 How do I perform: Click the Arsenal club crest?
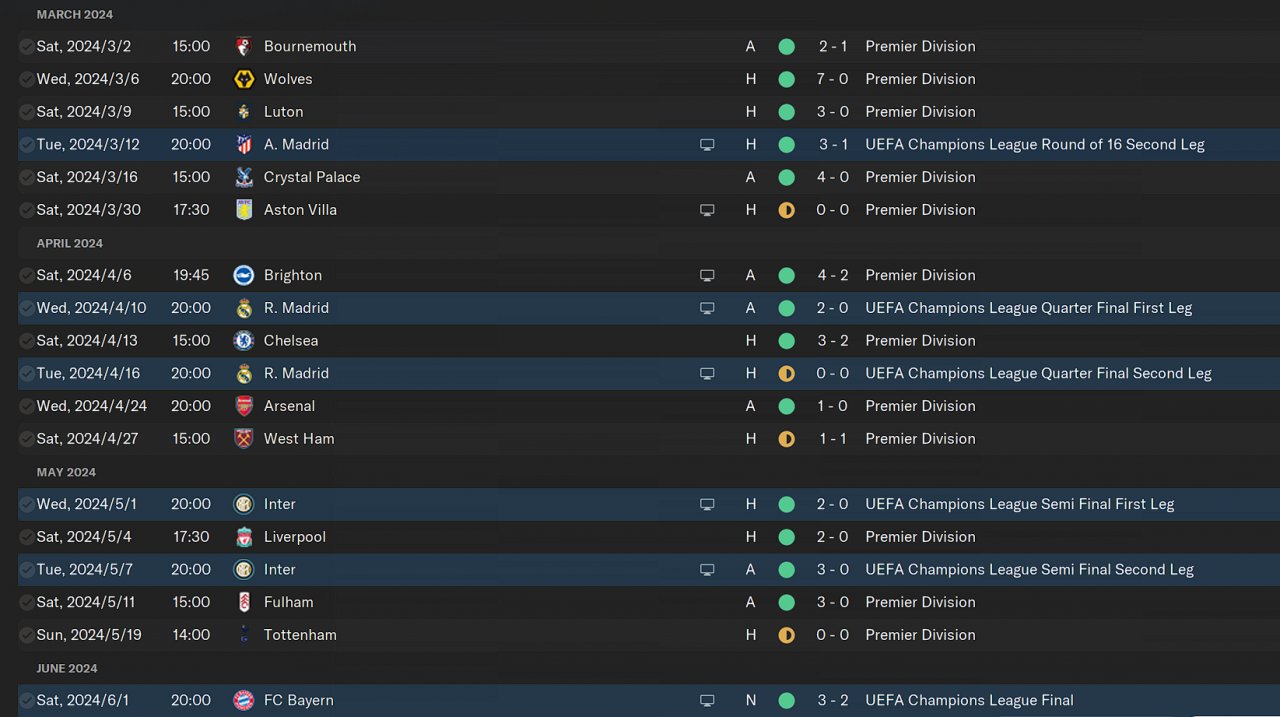[x=243, y=406]
